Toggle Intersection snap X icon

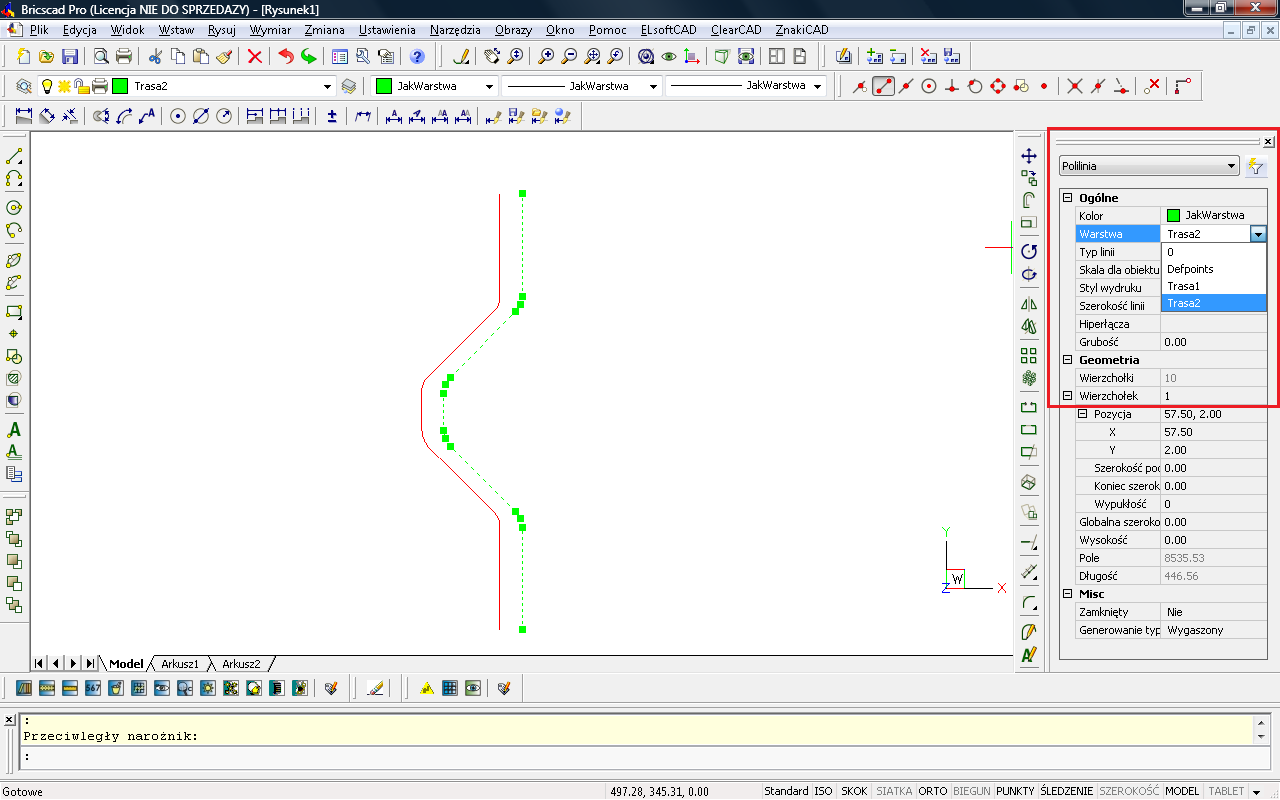tap(1075, 86)
